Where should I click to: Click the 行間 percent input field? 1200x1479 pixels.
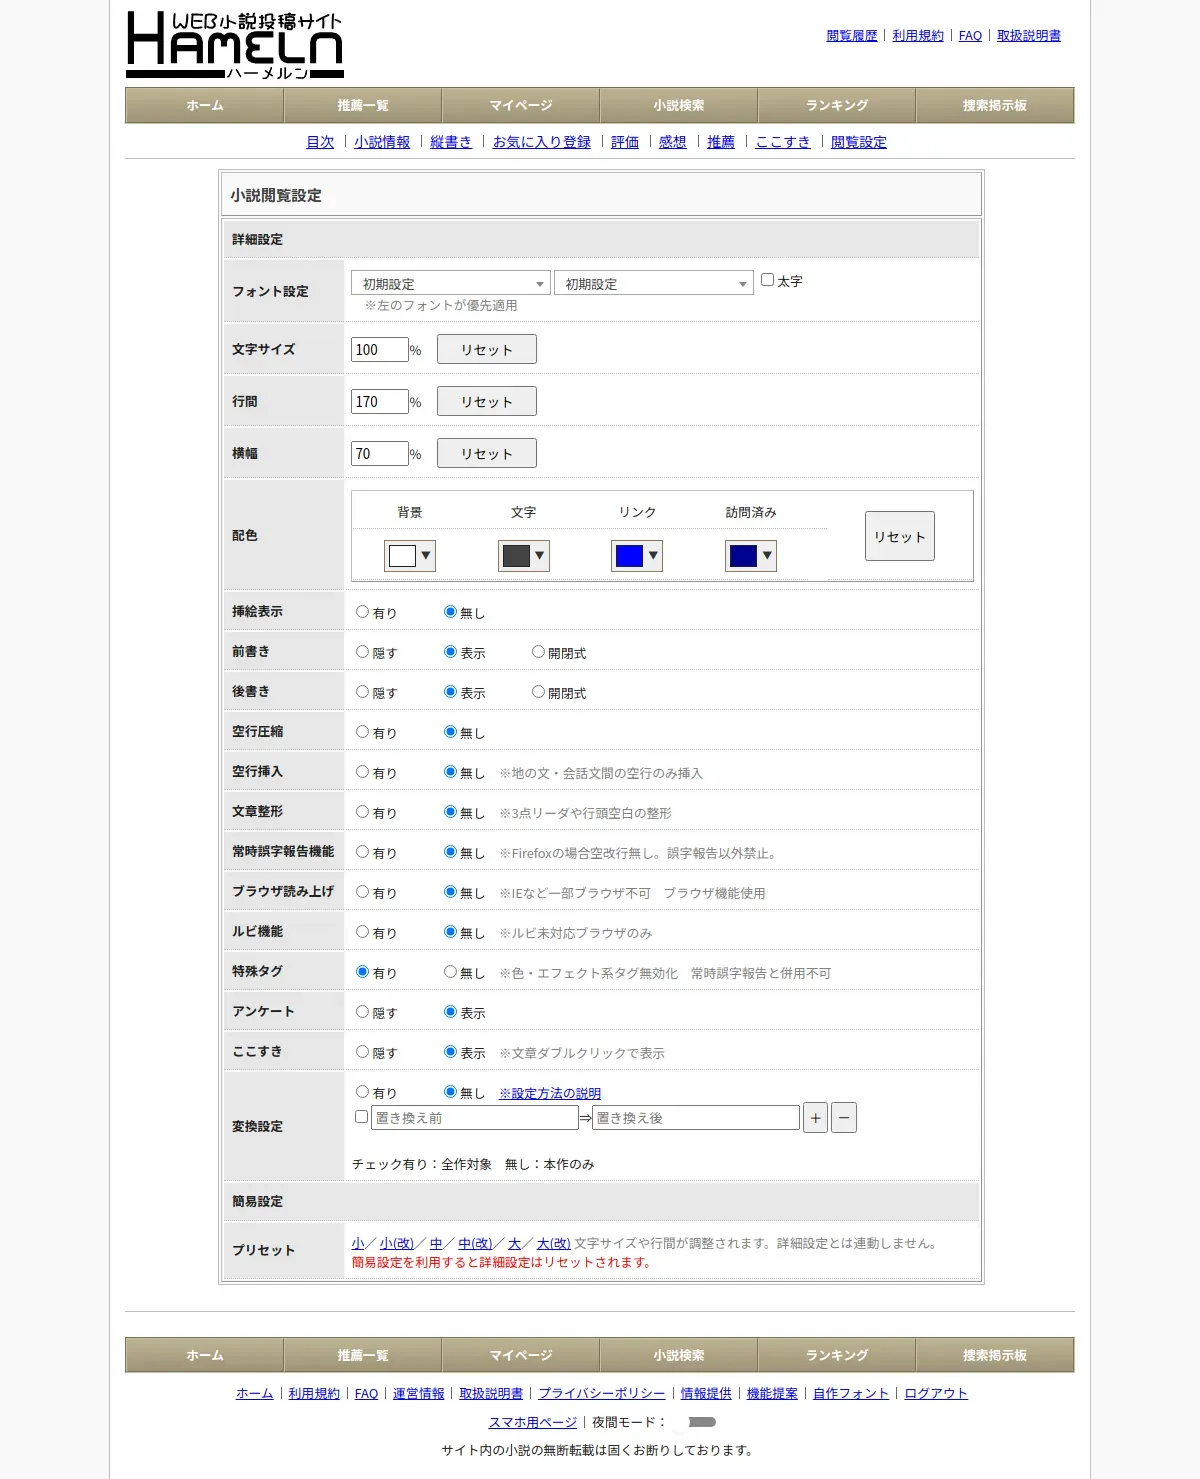[380, 401]
